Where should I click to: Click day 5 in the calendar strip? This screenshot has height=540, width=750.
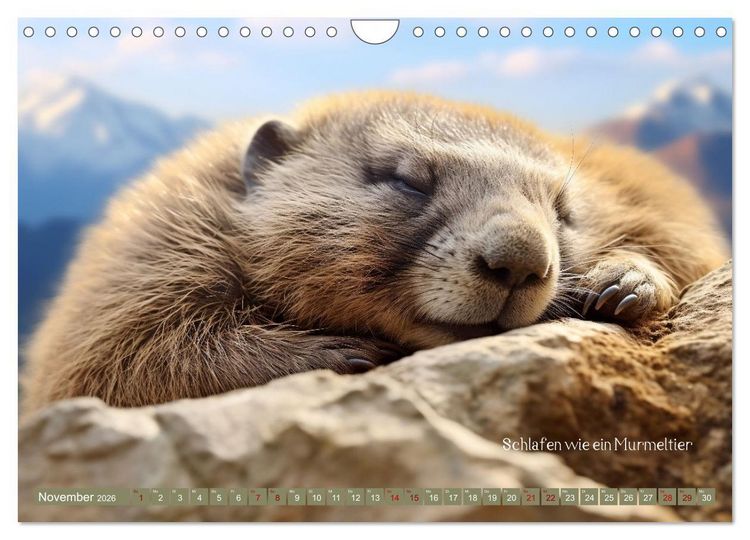(219, 497)
